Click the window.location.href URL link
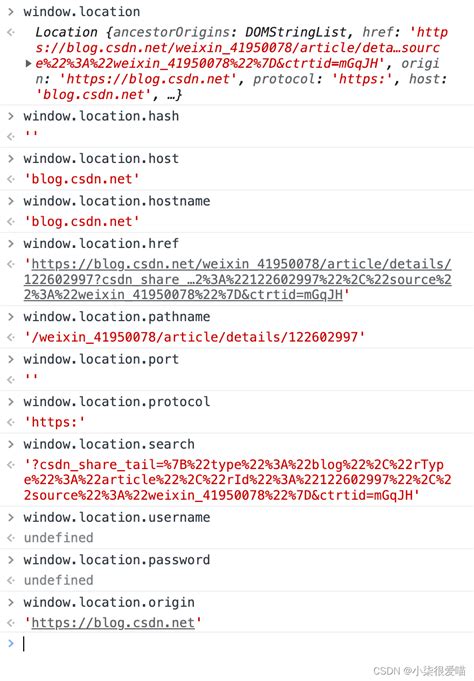Screen dimensions: 474x681 [237, 280]
